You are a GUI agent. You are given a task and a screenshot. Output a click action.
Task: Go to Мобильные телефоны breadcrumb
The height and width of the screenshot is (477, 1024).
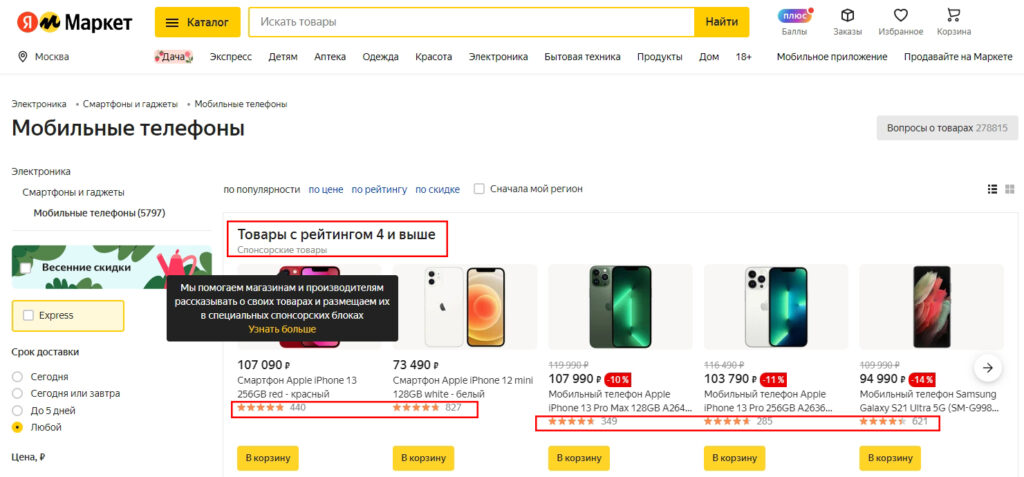pos(241,104)
